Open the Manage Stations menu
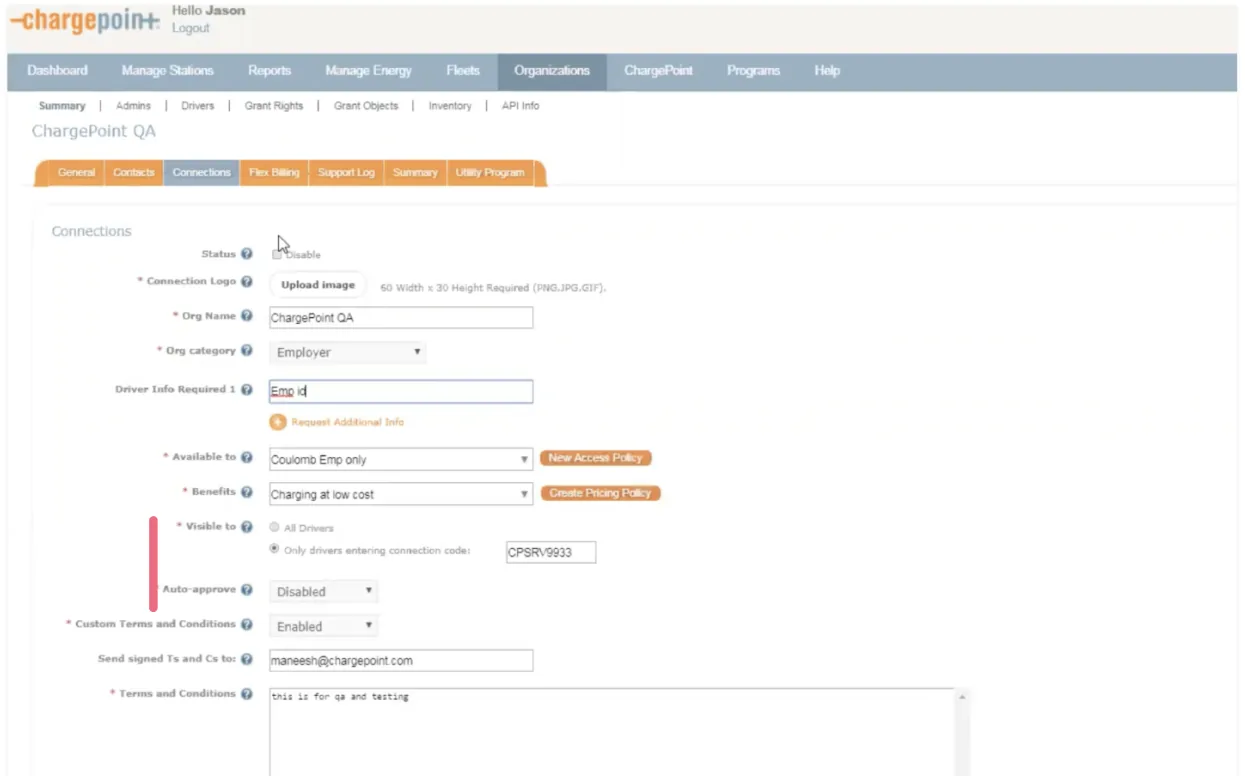 [167, 71]
